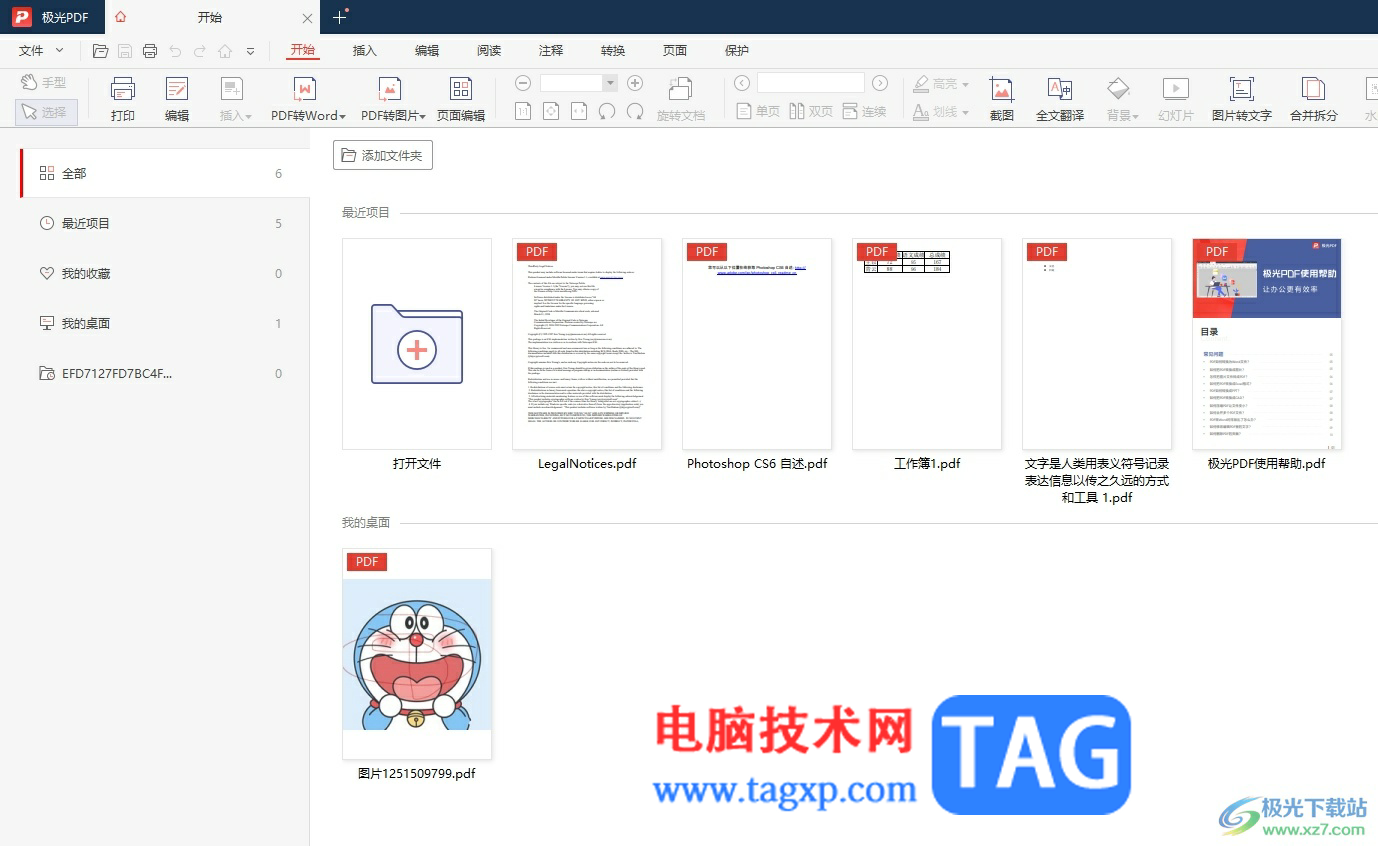Open the Photoshop CS6 自述.pdf thumbnail

(757, 344)
